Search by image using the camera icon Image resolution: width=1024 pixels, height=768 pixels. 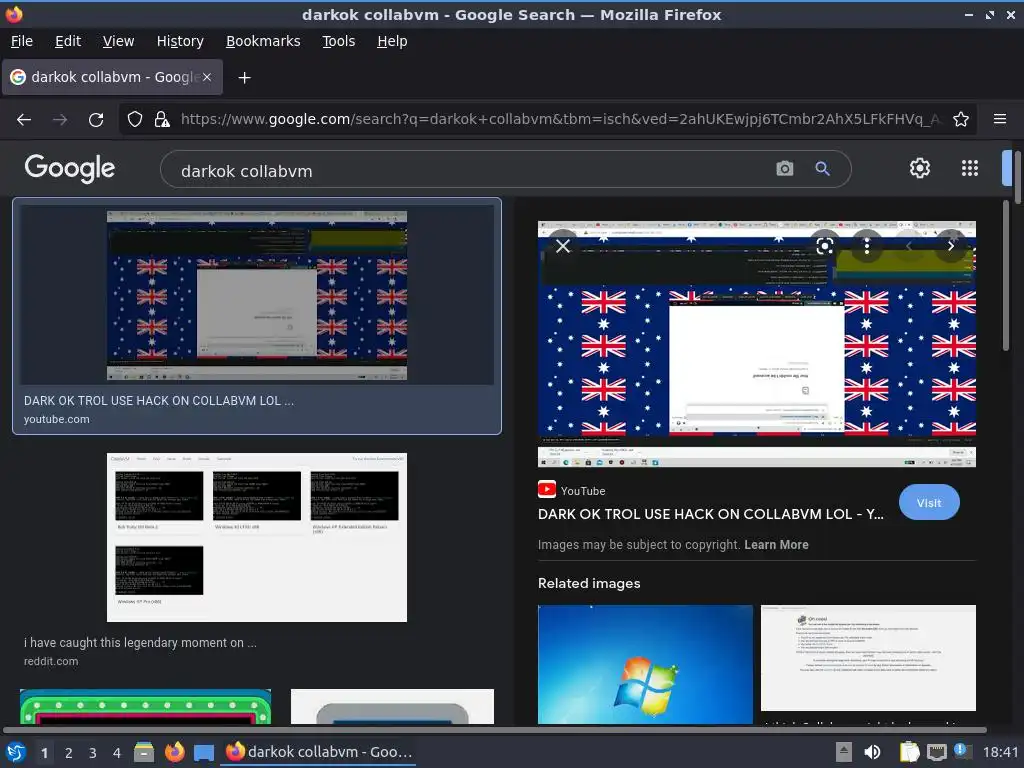coord(784,169)
